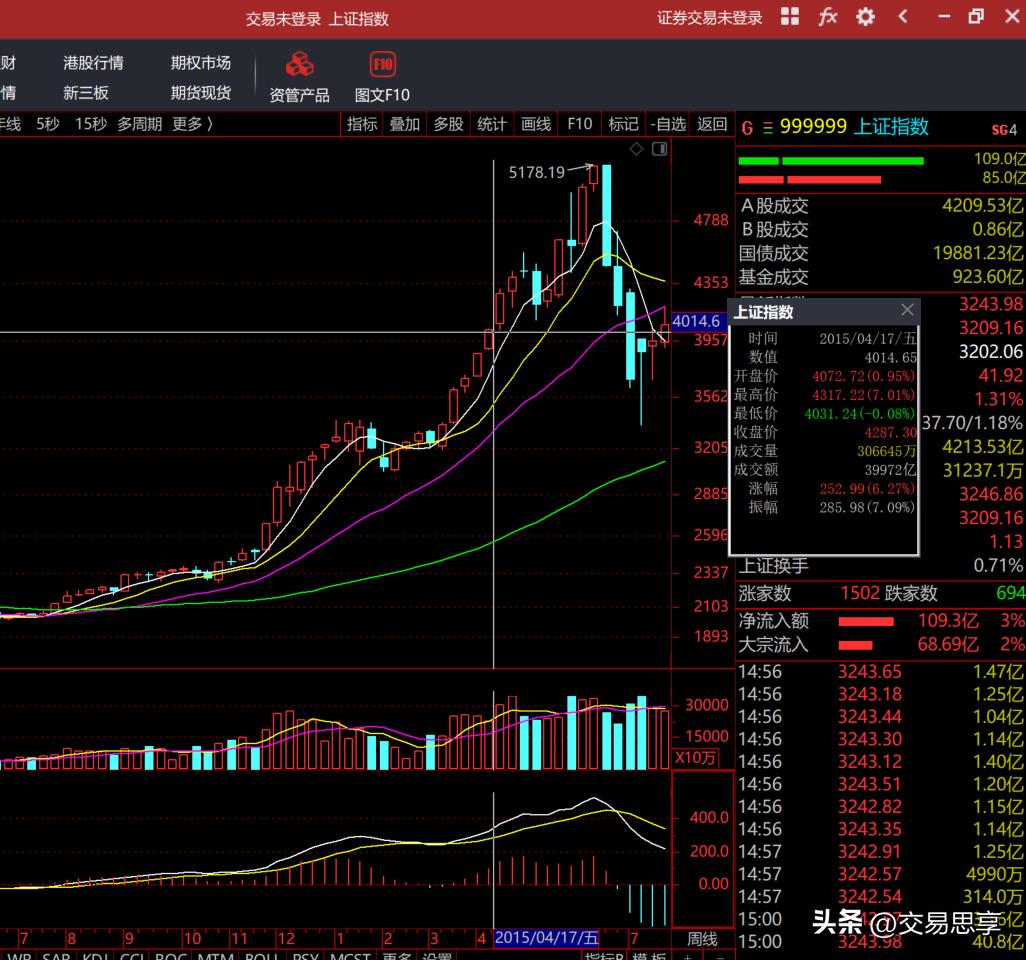This screenshot has width=1026, height=960.
Task: Open the 资管产品 cubes icon
Action: click(x=299, y=66)
